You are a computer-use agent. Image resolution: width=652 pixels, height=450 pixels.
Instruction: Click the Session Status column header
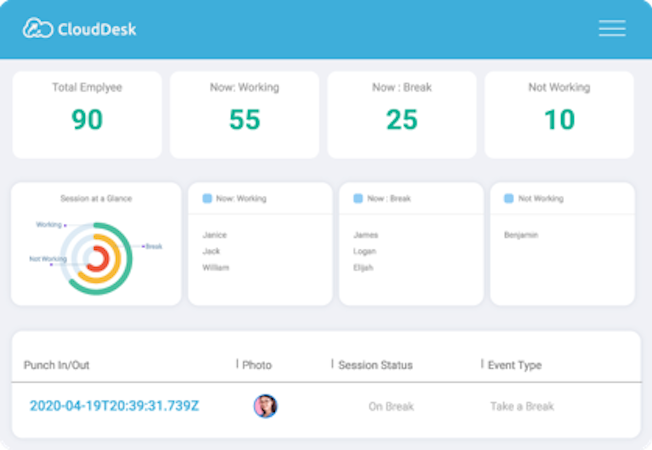pyautogui.click(x=375, y=365)
